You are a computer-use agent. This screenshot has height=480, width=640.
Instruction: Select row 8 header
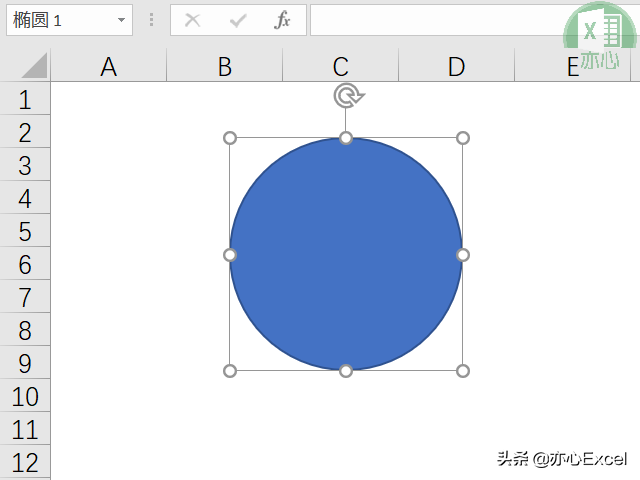point(25,330)
